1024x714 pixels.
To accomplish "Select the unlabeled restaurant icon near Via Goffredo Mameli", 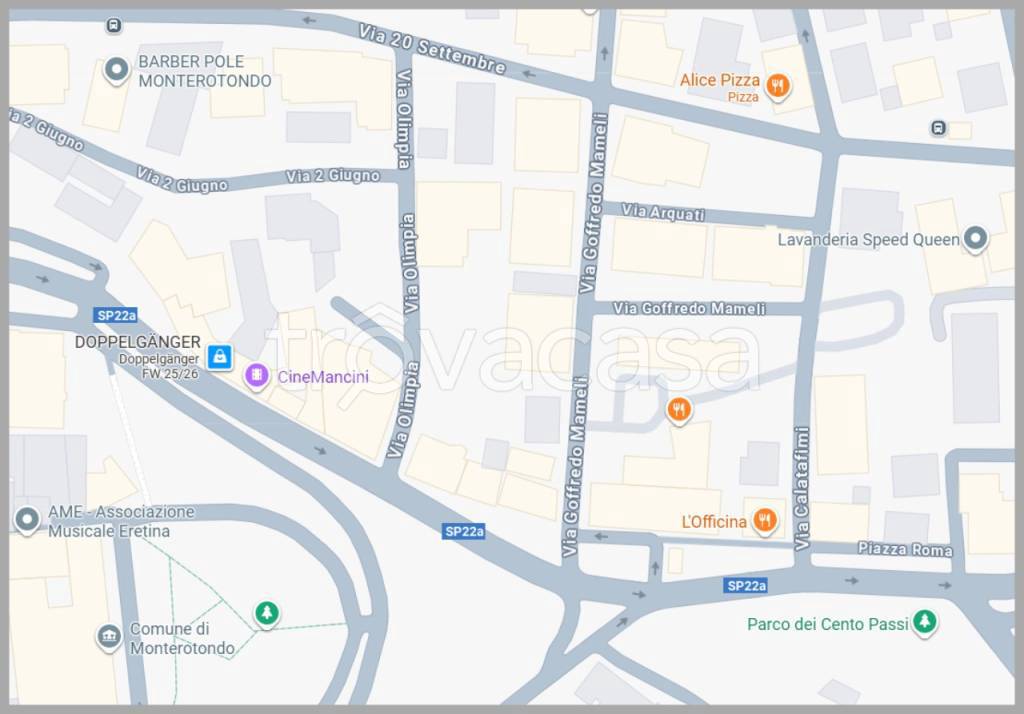I will [679, 410].
